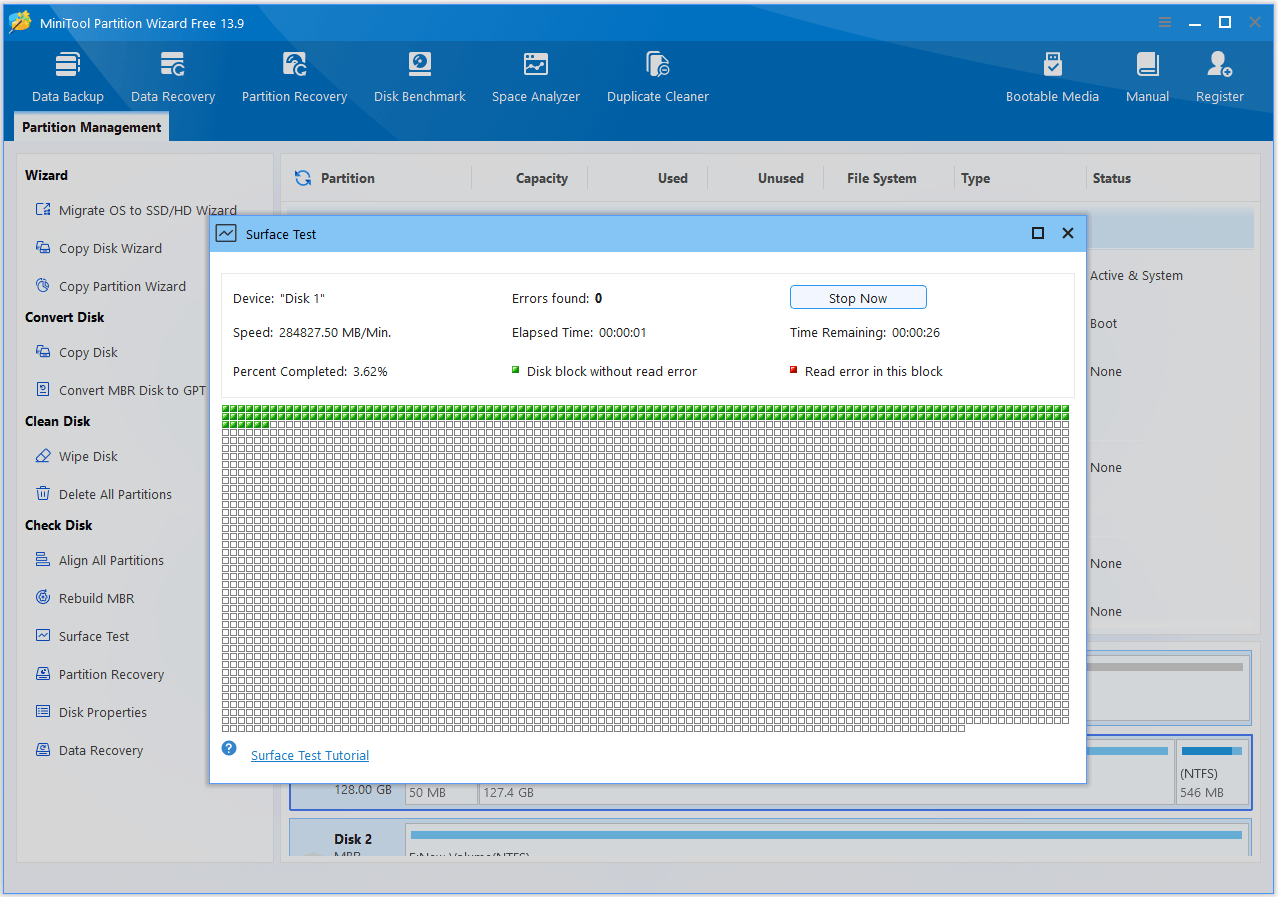Image resolution: width=1278 pixels, height=897 pixels.
Task: Select the Partition Management tab
Action: pos(91,127)
